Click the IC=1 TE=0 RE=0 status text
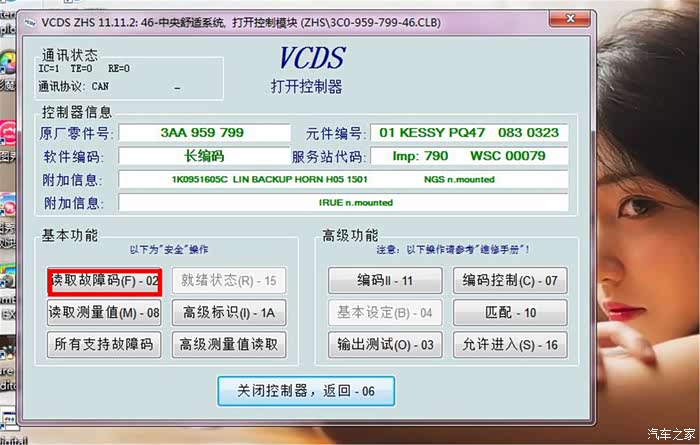This screenshot has width=700, height=445. pos(84,68)
